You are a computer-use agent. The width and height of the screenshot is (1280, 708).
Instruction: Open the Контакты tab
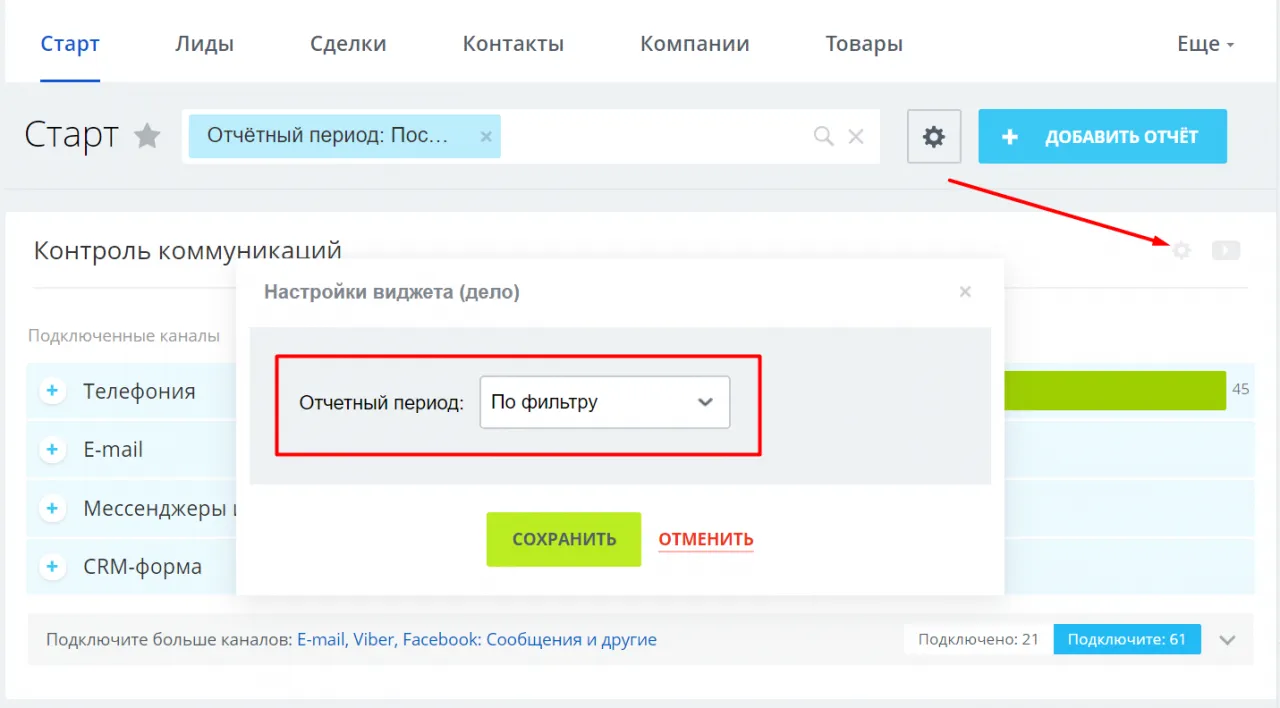coord(513,44)
